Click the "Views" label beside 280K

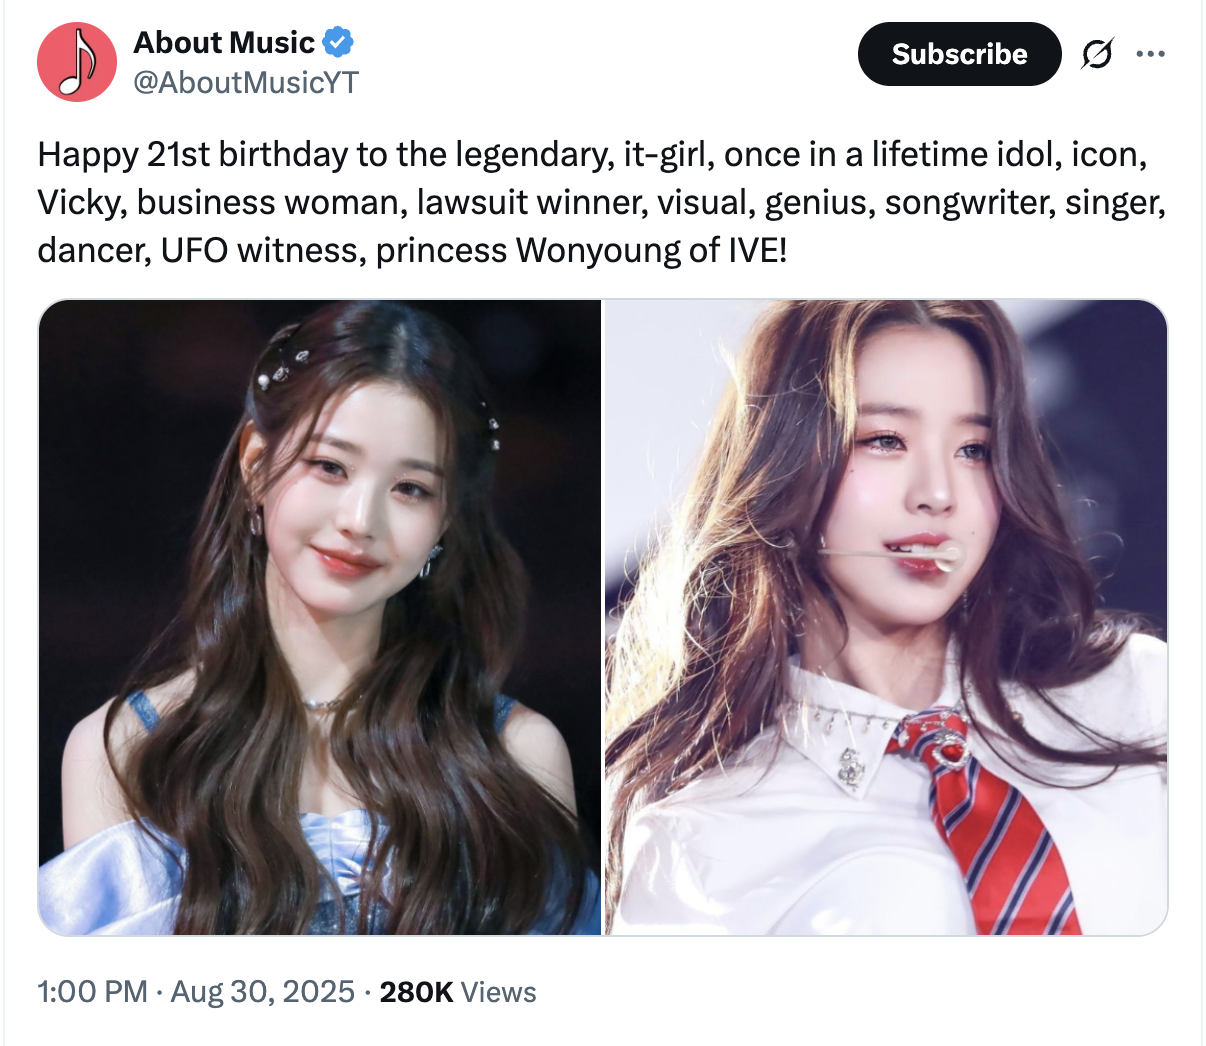tap(499, 992)
